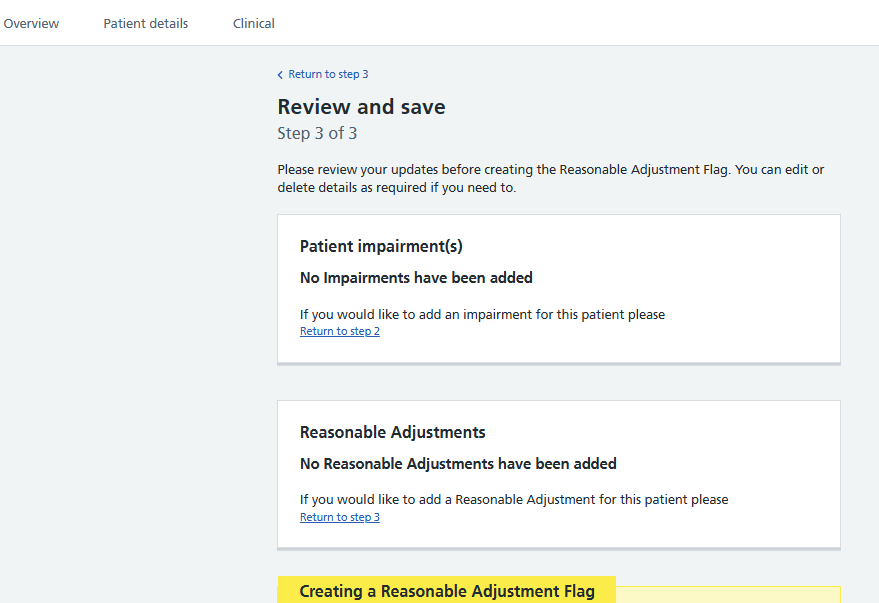Select the Review and save heading
The height and width of the screenshot is (603, 879).
coord(362,106)
